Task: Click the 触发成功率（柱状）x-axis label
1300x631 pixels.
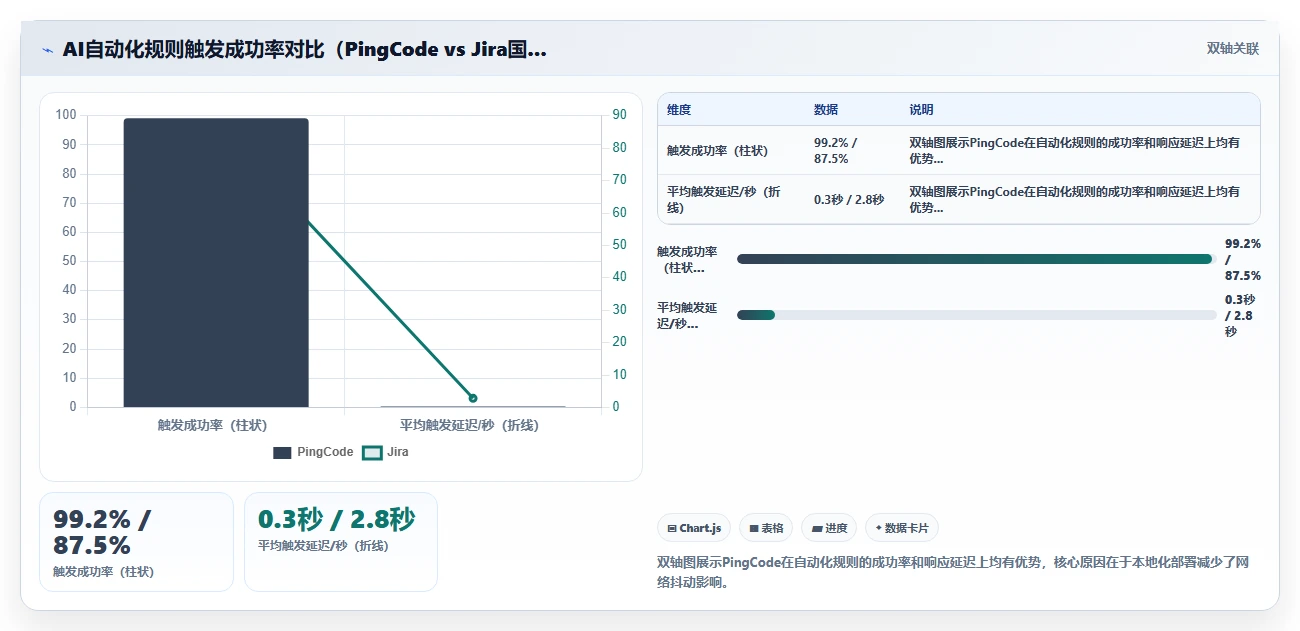Action: [213, 425]
